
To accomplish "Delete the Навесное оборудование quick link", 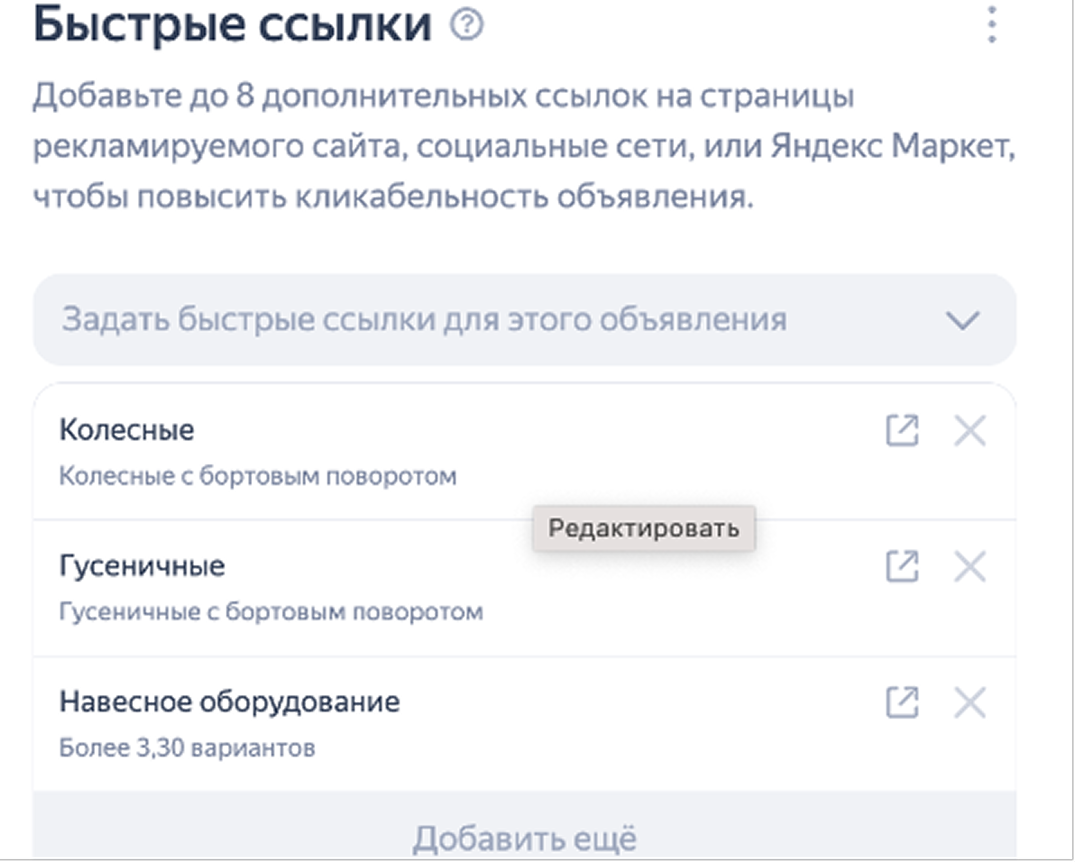I will pos(970,702).
